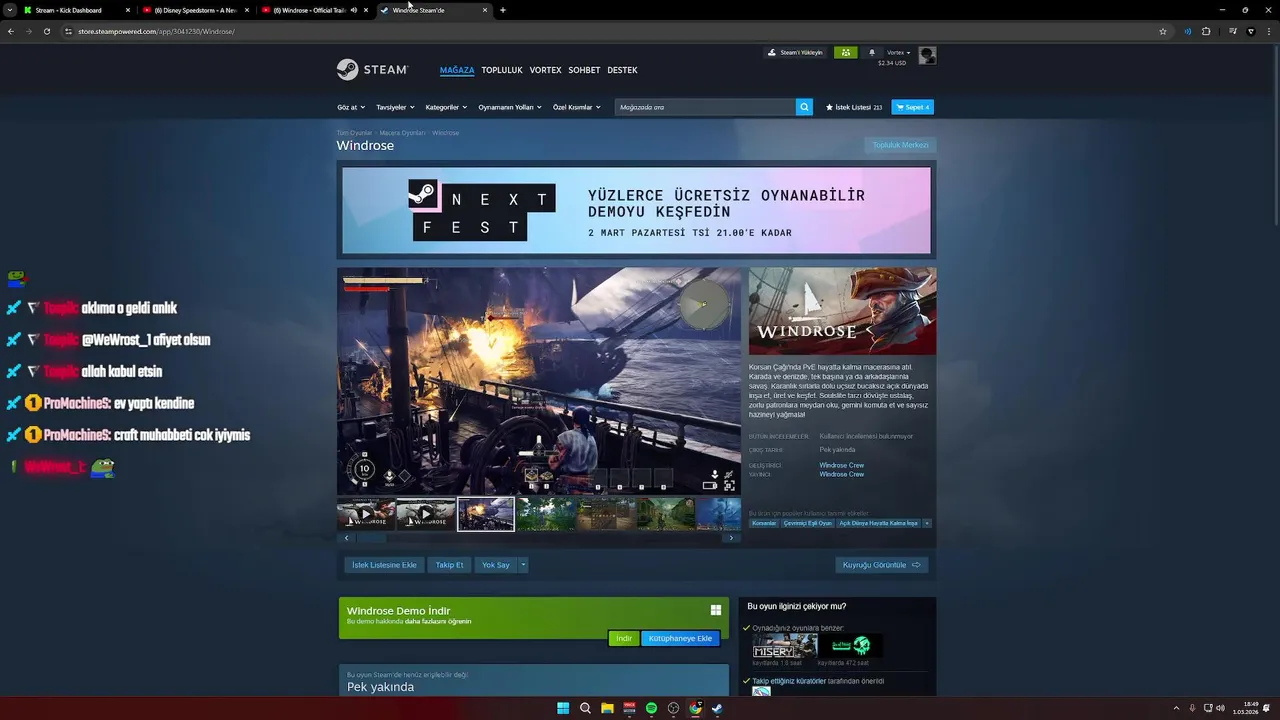Open Windows taskbar search

click(585, 708)
